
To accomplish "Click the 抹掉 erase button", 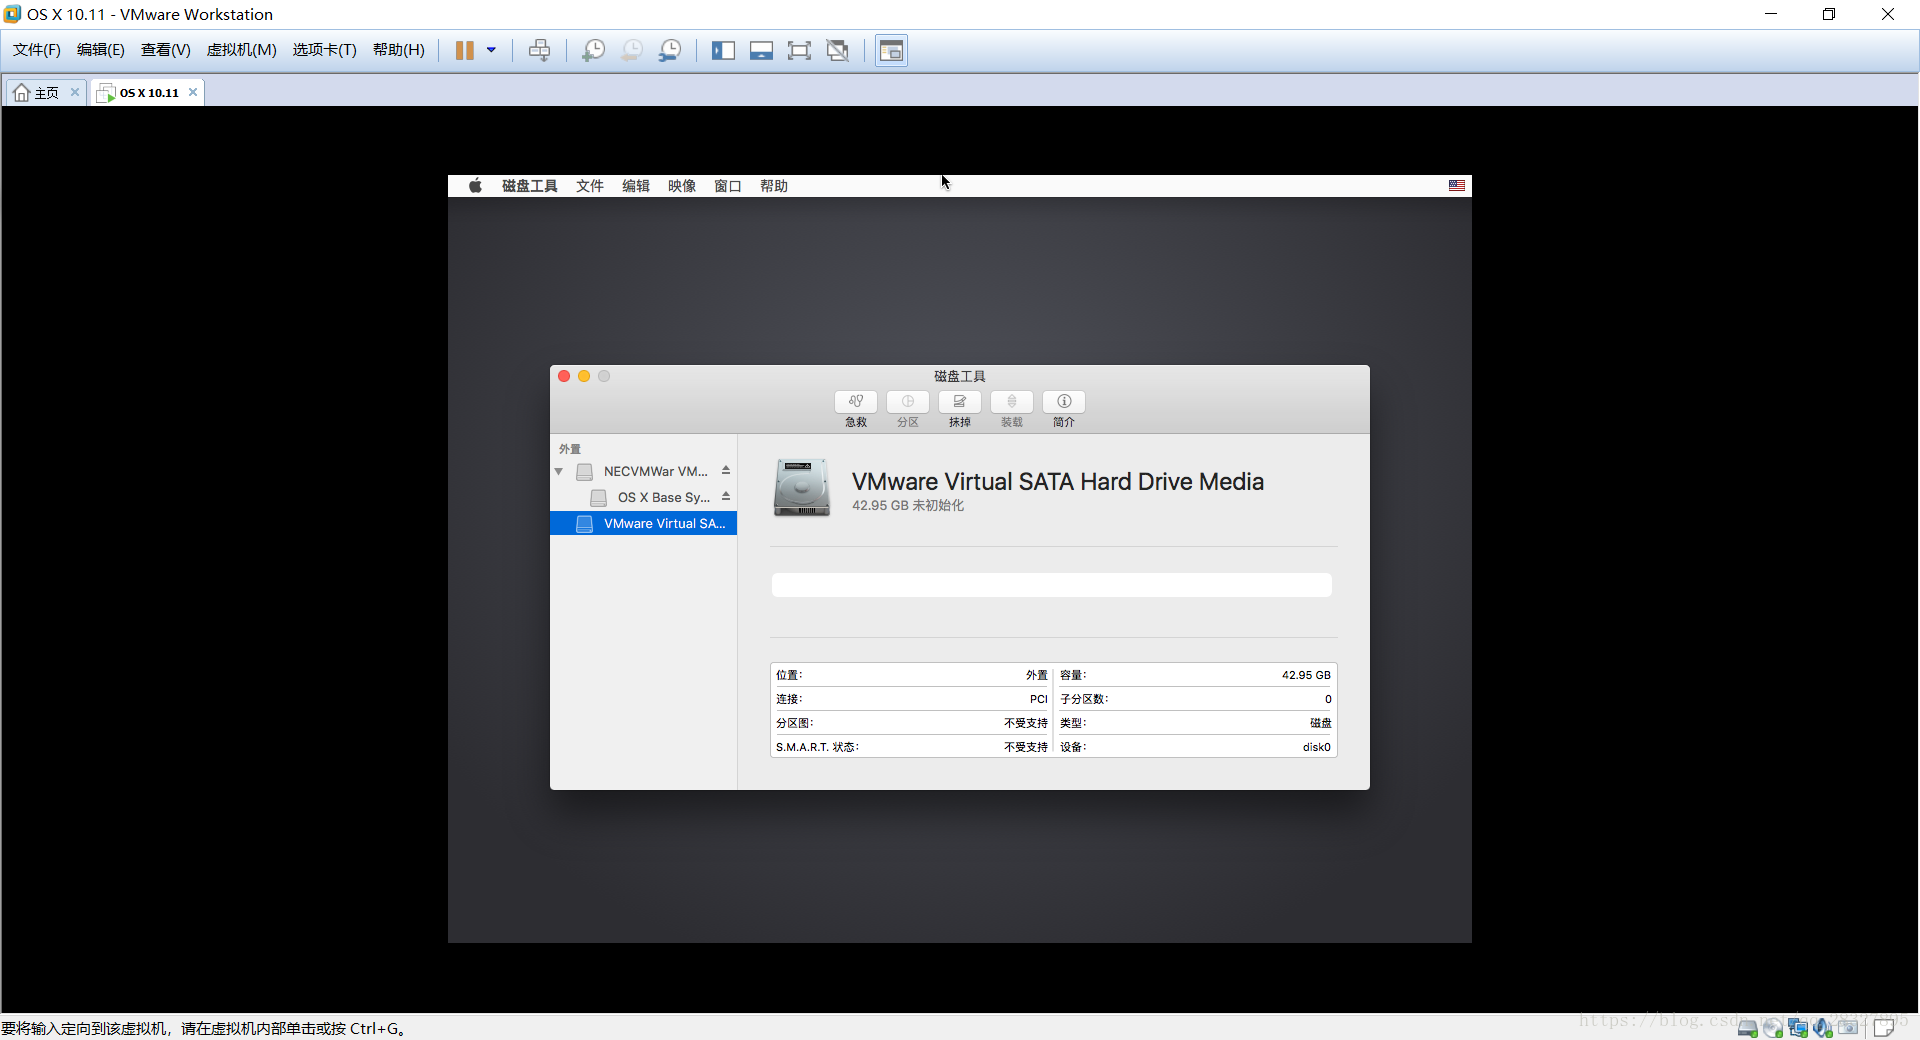I will click(960, 402).
